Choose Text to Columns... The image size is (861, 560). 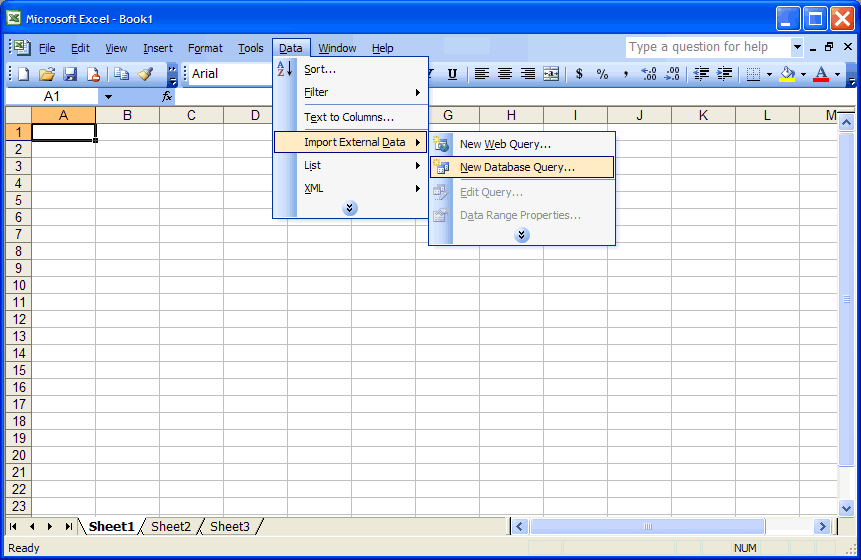(350, 117)
